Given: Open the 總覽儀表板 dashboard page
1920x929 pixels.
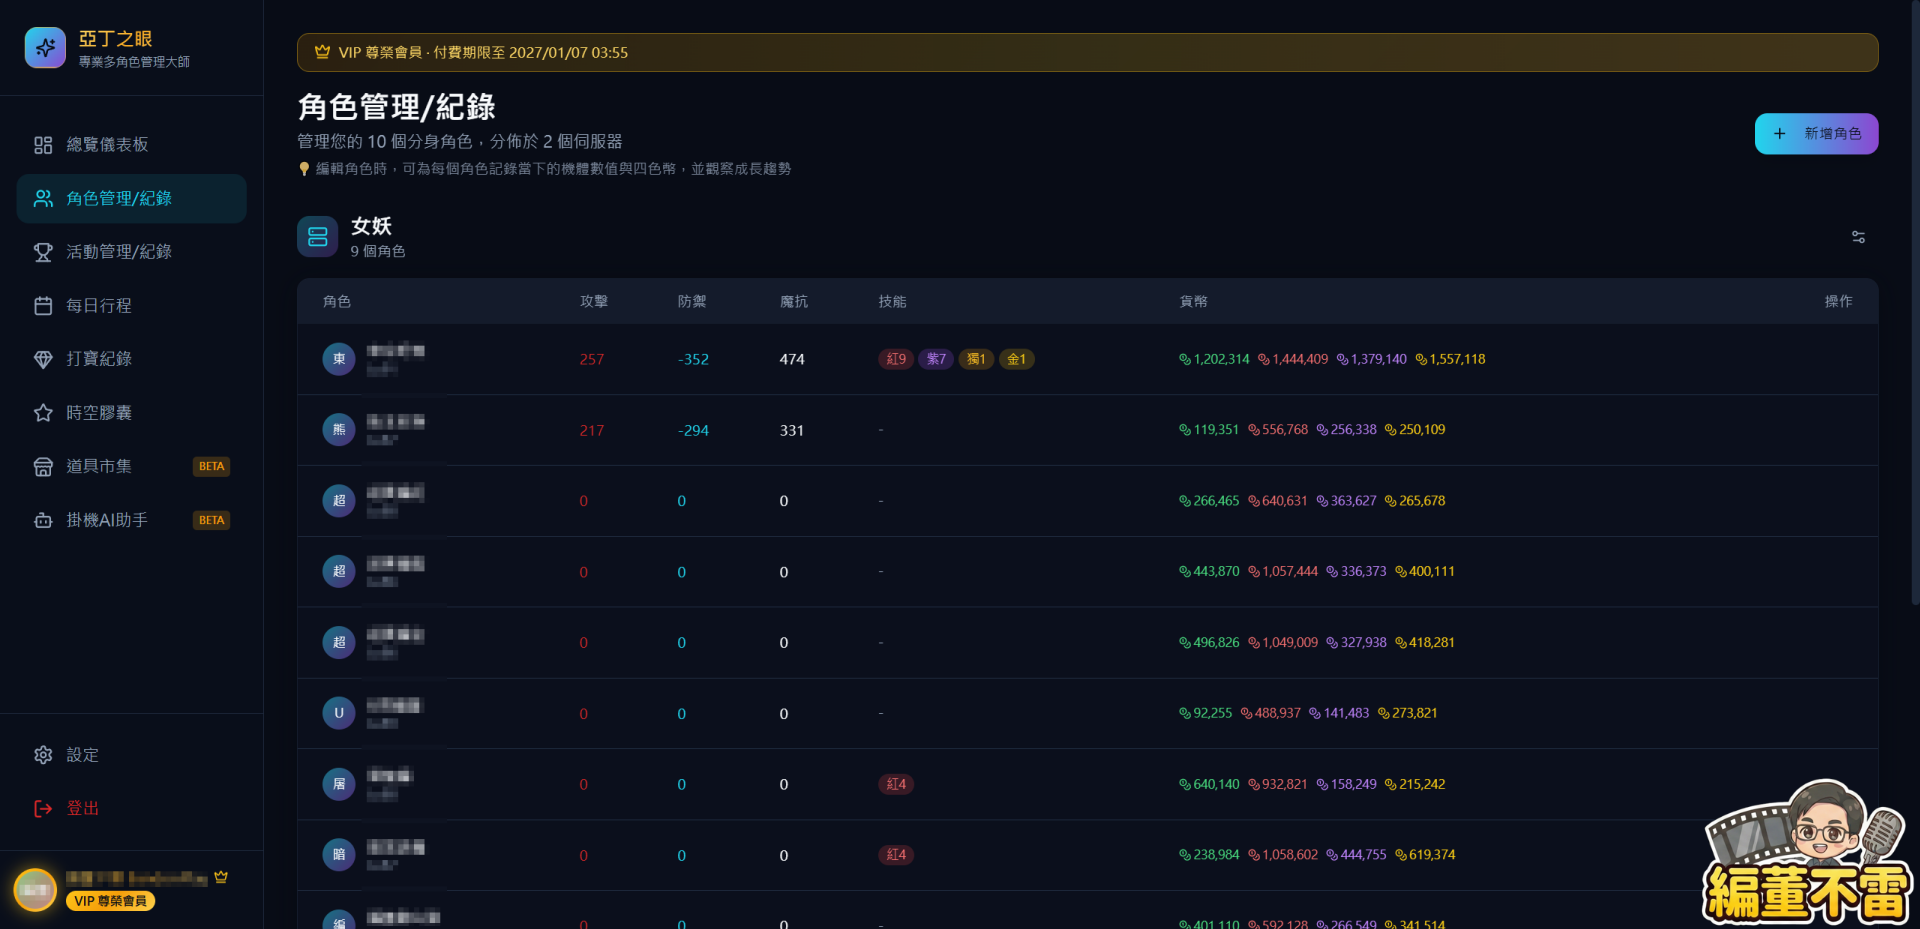Looking at the screenshot, I should pyautogui.click(x=131, y=145).
